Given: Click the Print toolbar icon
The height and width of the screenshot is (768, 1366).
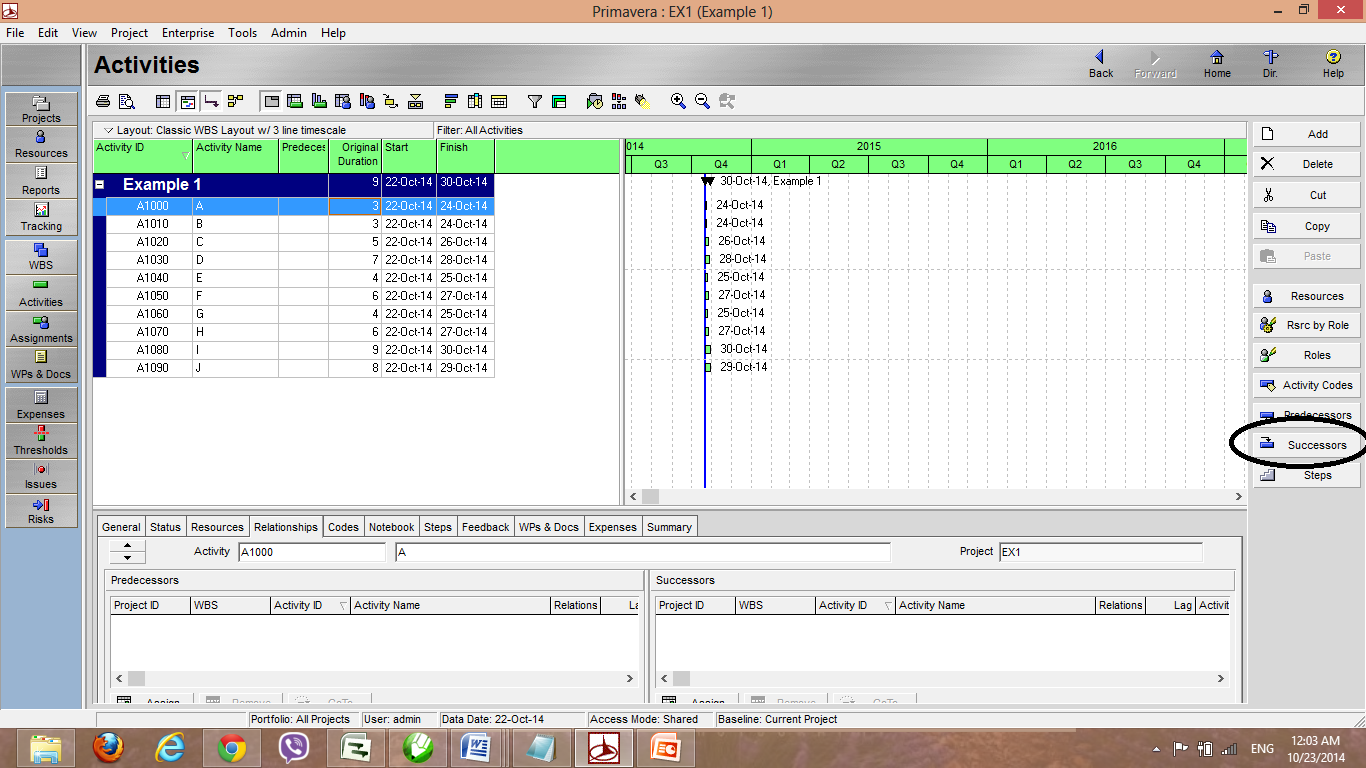Looking at the screenshot, I should point(102,101).
